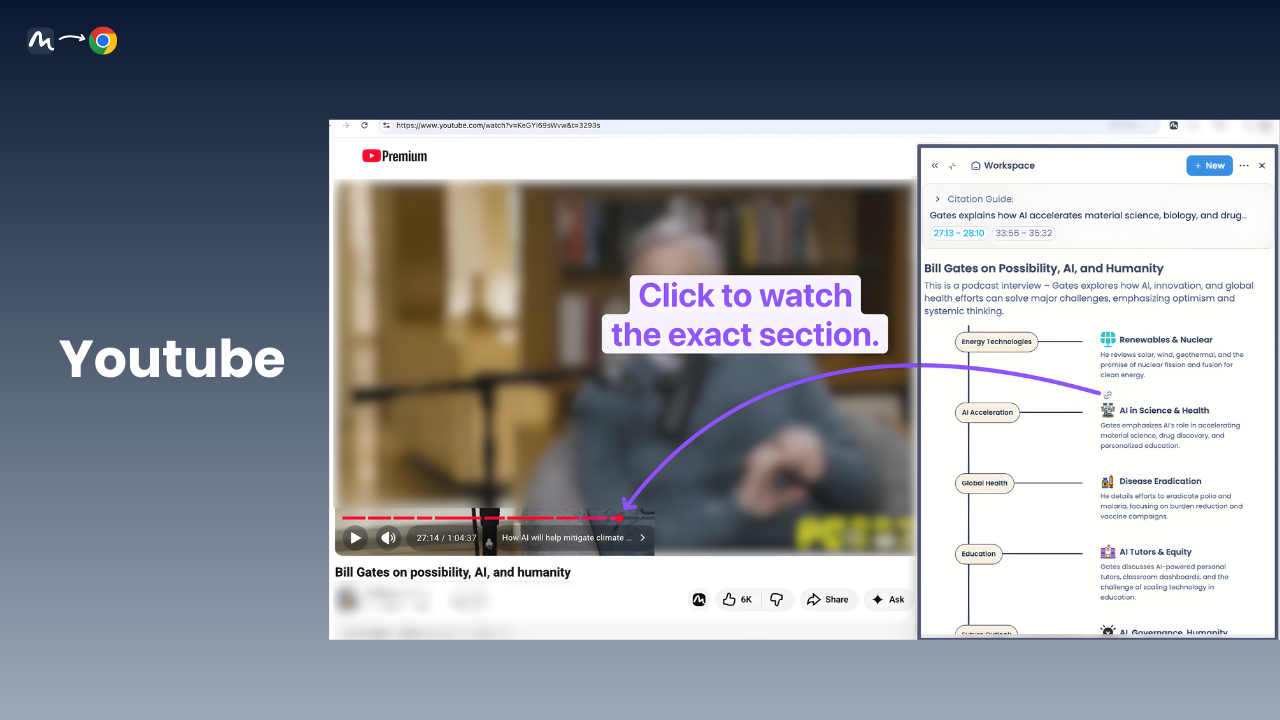Expand the chapter list via the chevron after climate title
Screen dimensions: 1280x720
tap(643, 537)
